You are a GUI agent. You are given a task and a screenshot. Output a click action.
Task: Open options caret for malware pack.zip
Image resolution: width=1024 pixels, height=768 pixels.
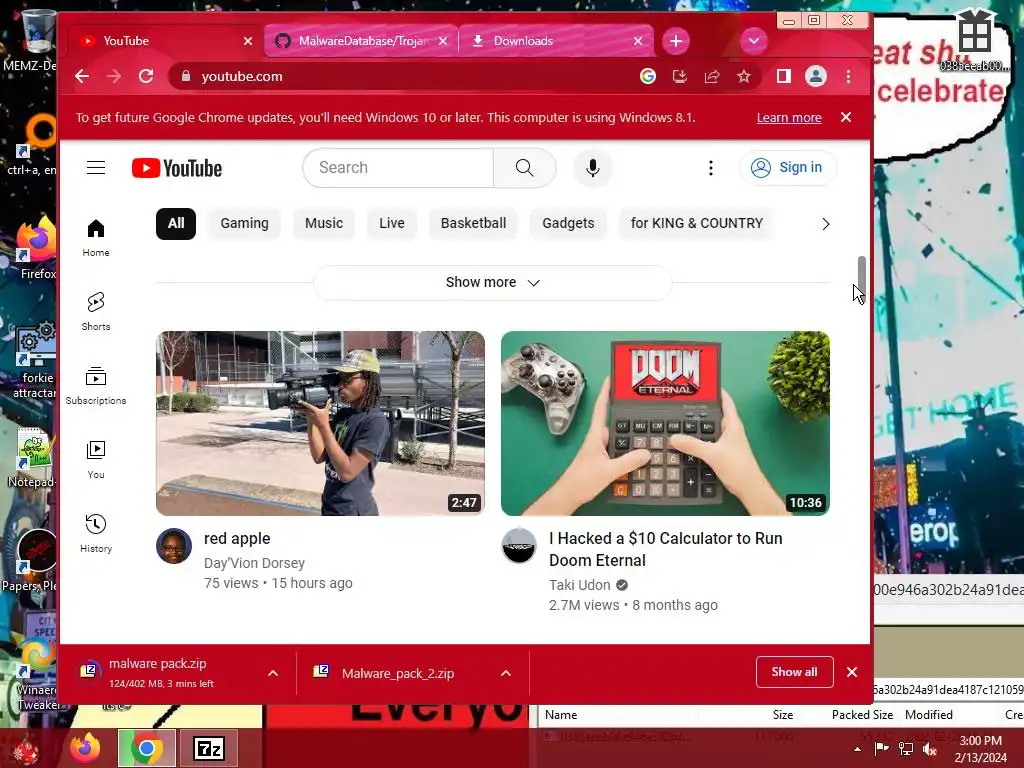pyautogui.click(x=273, y=673)
